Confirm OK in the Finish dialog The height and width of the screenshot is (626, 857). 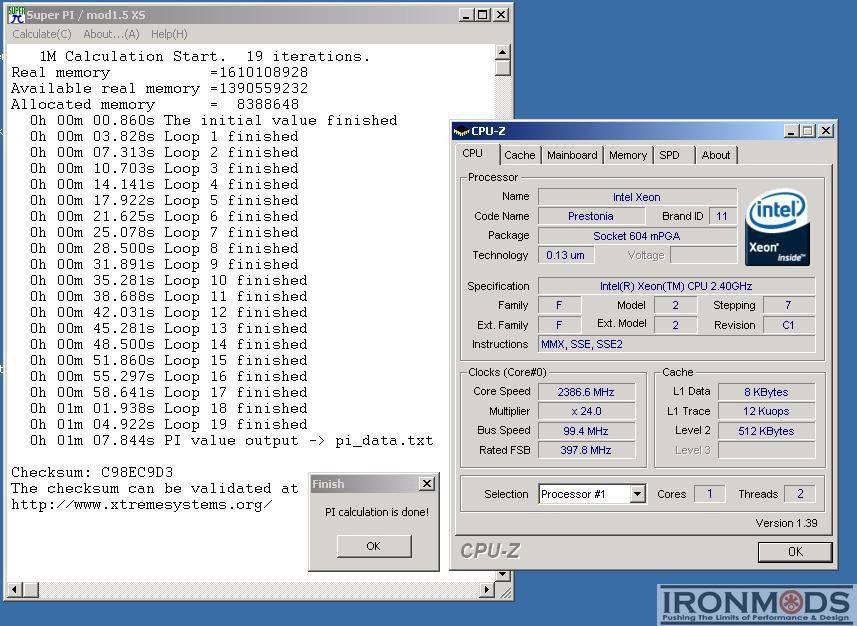coord(374,546)
